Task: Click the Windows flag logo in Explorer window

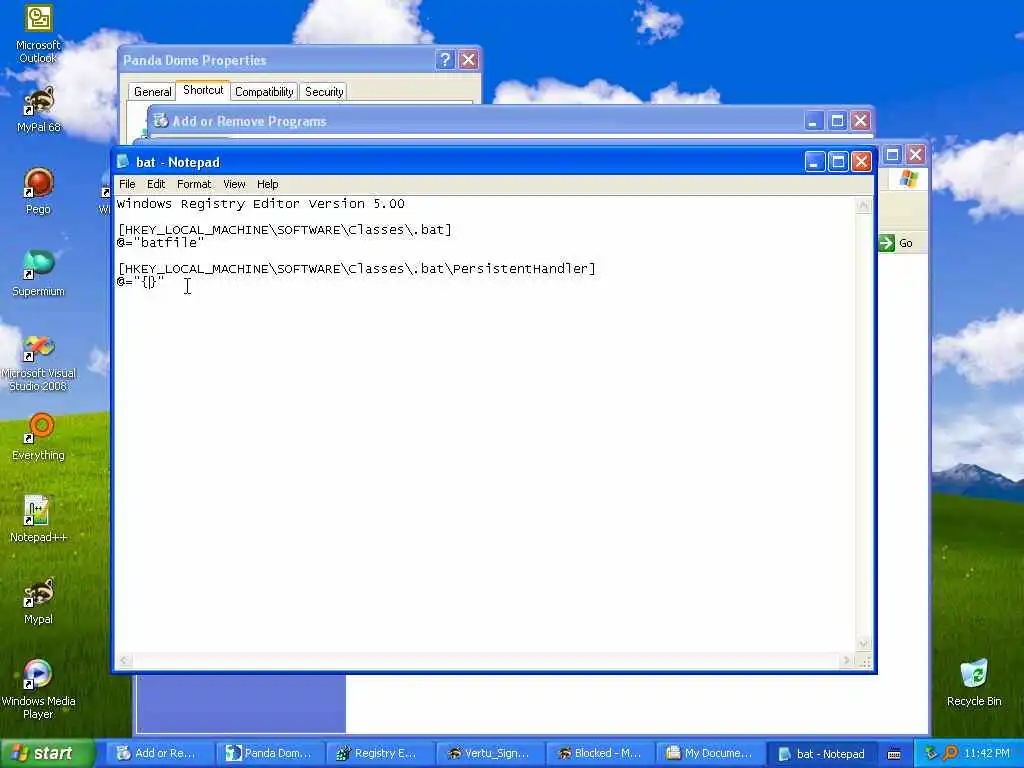Action: [x=908, y=178]
